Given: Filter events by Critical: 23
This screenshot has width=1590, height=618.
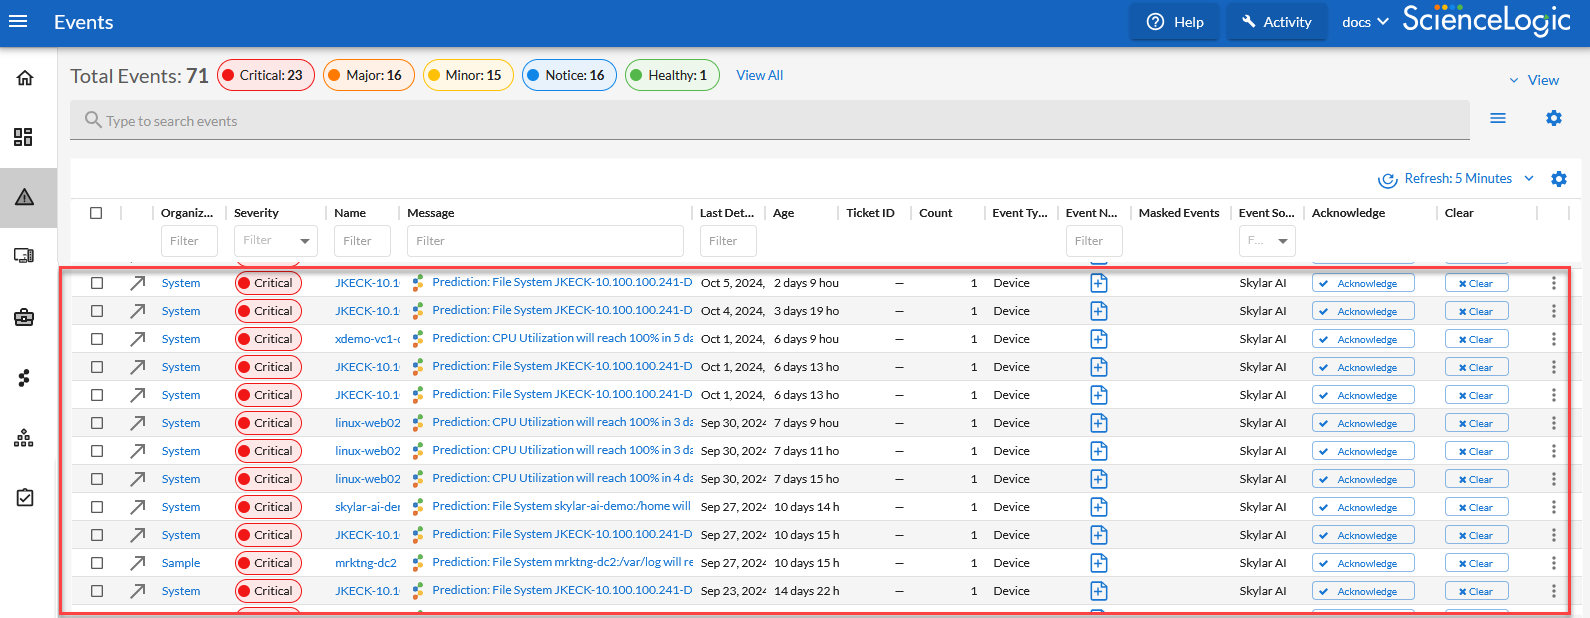Looking at the screenshot, I should pos(265,75).
